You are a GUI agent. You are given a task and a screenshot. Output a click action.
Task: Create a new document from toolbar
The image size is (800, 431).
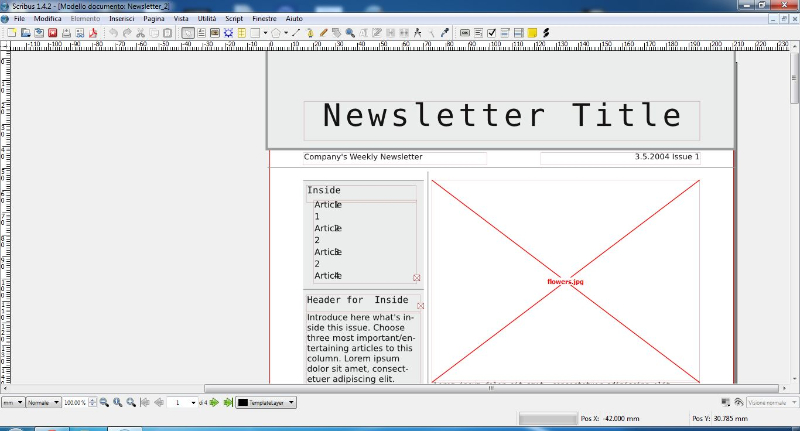[x=12, y=33]
